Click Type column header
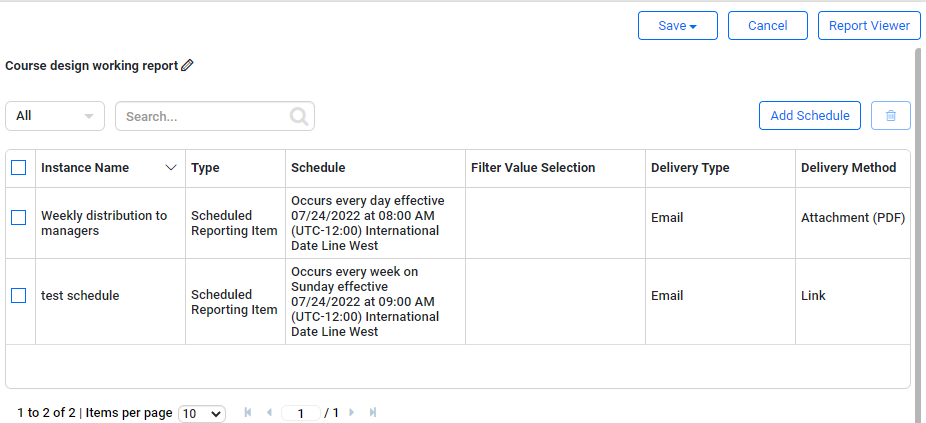 pos(235,168)
